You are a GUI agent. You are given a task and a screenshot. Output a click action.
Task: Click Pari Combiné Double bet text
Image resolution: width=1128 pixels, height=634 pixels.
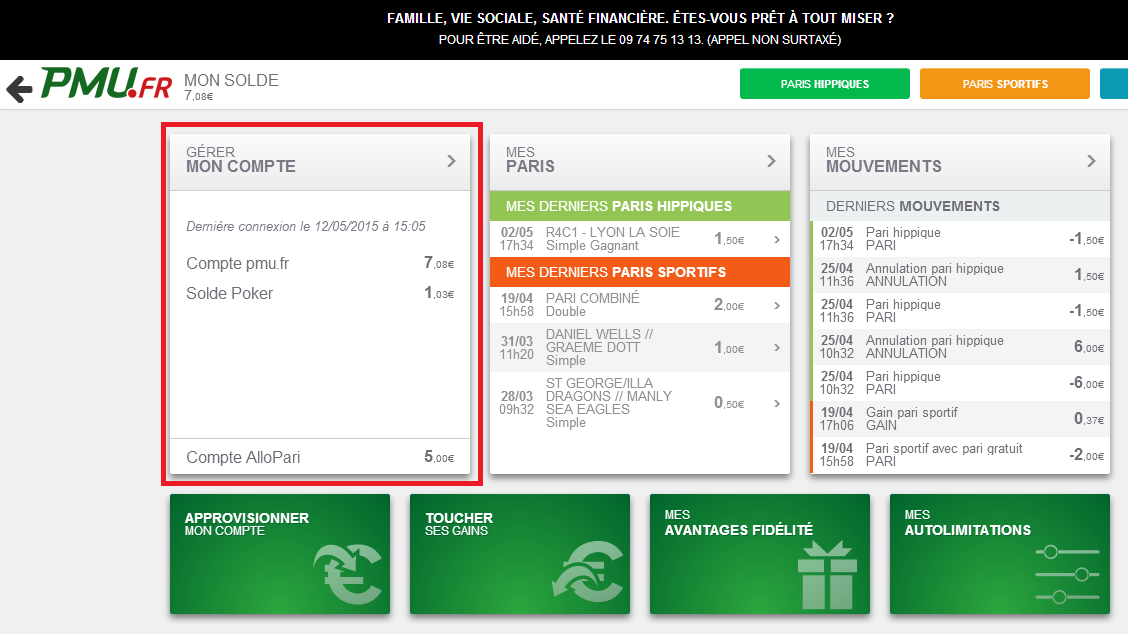(x=593, y=305)
